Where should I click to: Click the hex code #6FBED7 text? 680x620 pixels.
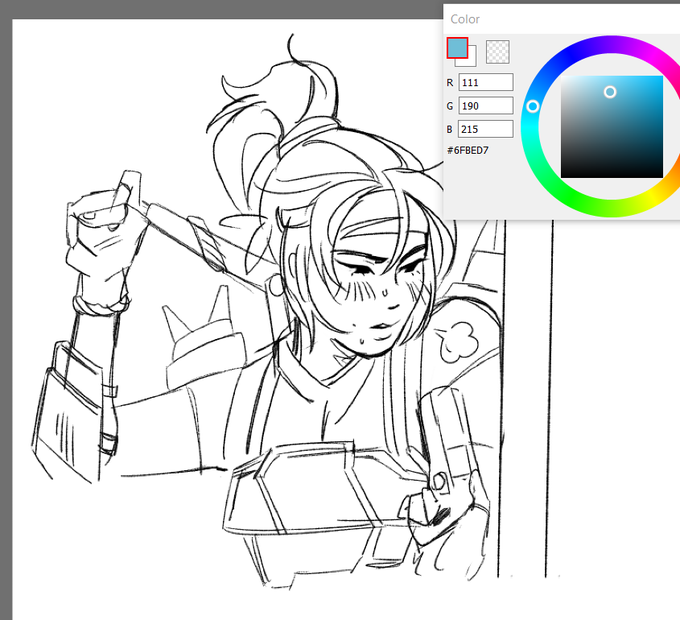468,150
